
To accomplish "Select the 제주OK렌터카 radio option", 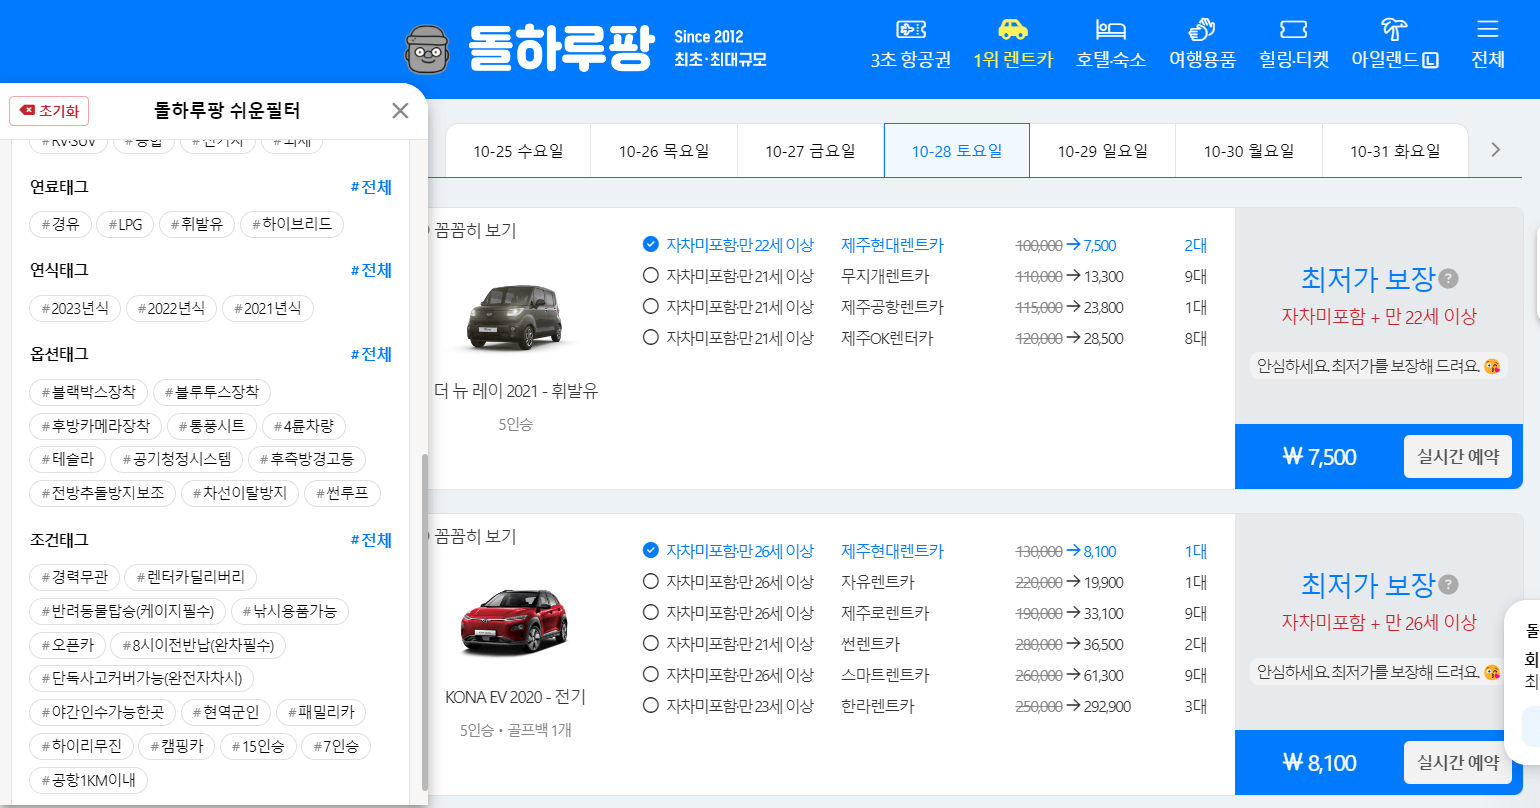I will [x=651, y=337].
